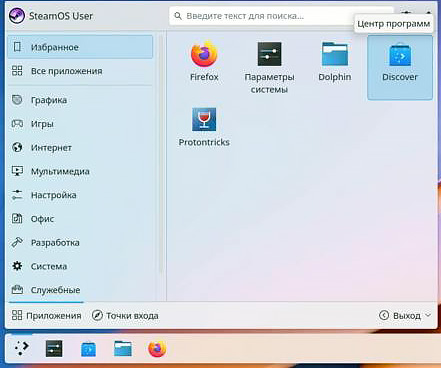Click the SteamOS User avatar
Screen dimensions: 441x368
tap(17, 16)
